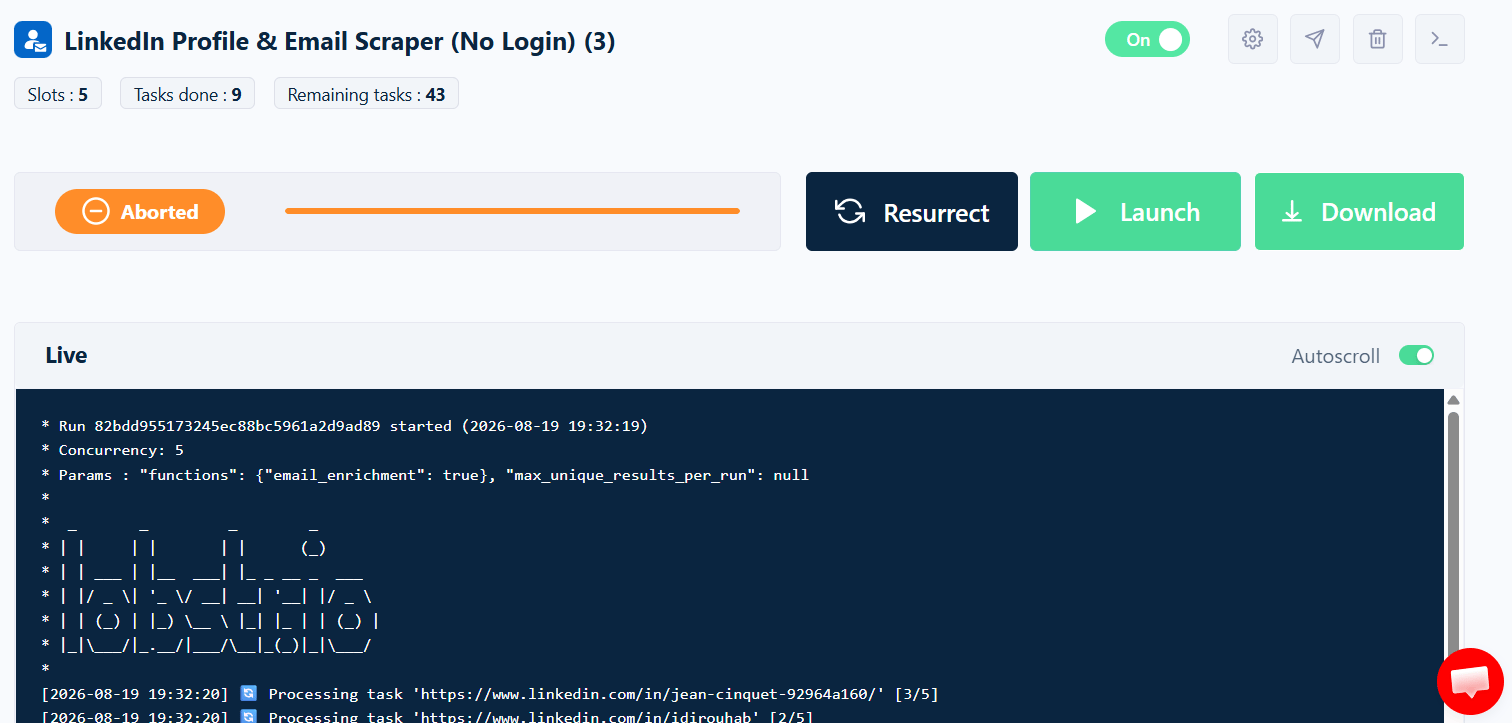
Task: Click the Slots : 5 badge
Action: click(x=58, y=94)
